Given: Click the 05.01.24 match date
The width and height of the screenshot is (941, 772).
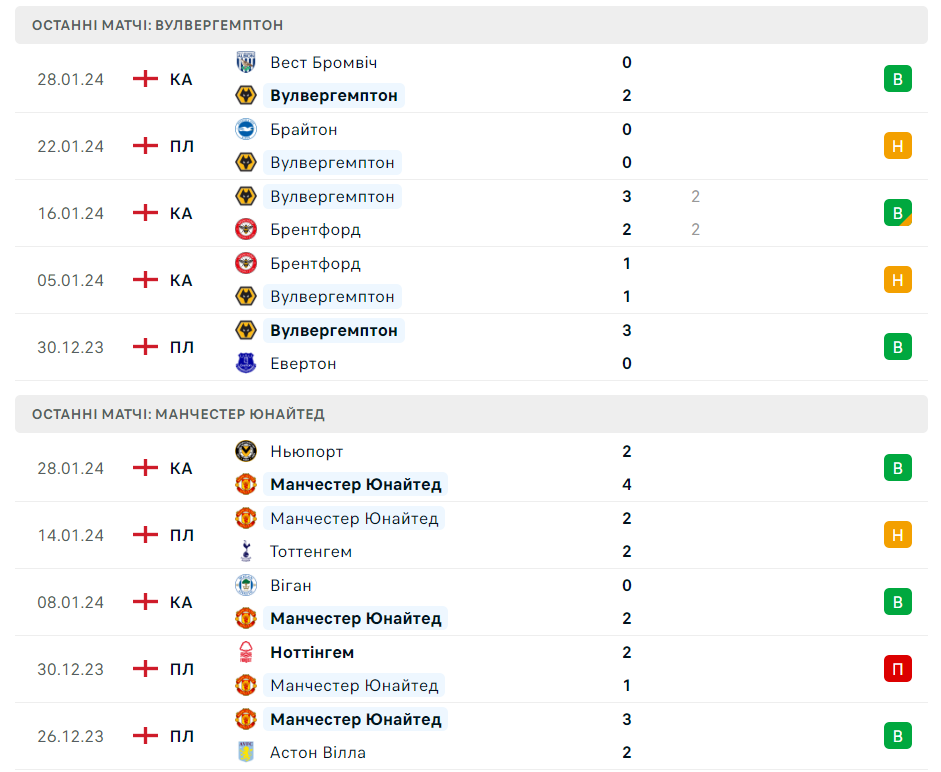Looking at the screenshot, I should [x=71, y=280].
